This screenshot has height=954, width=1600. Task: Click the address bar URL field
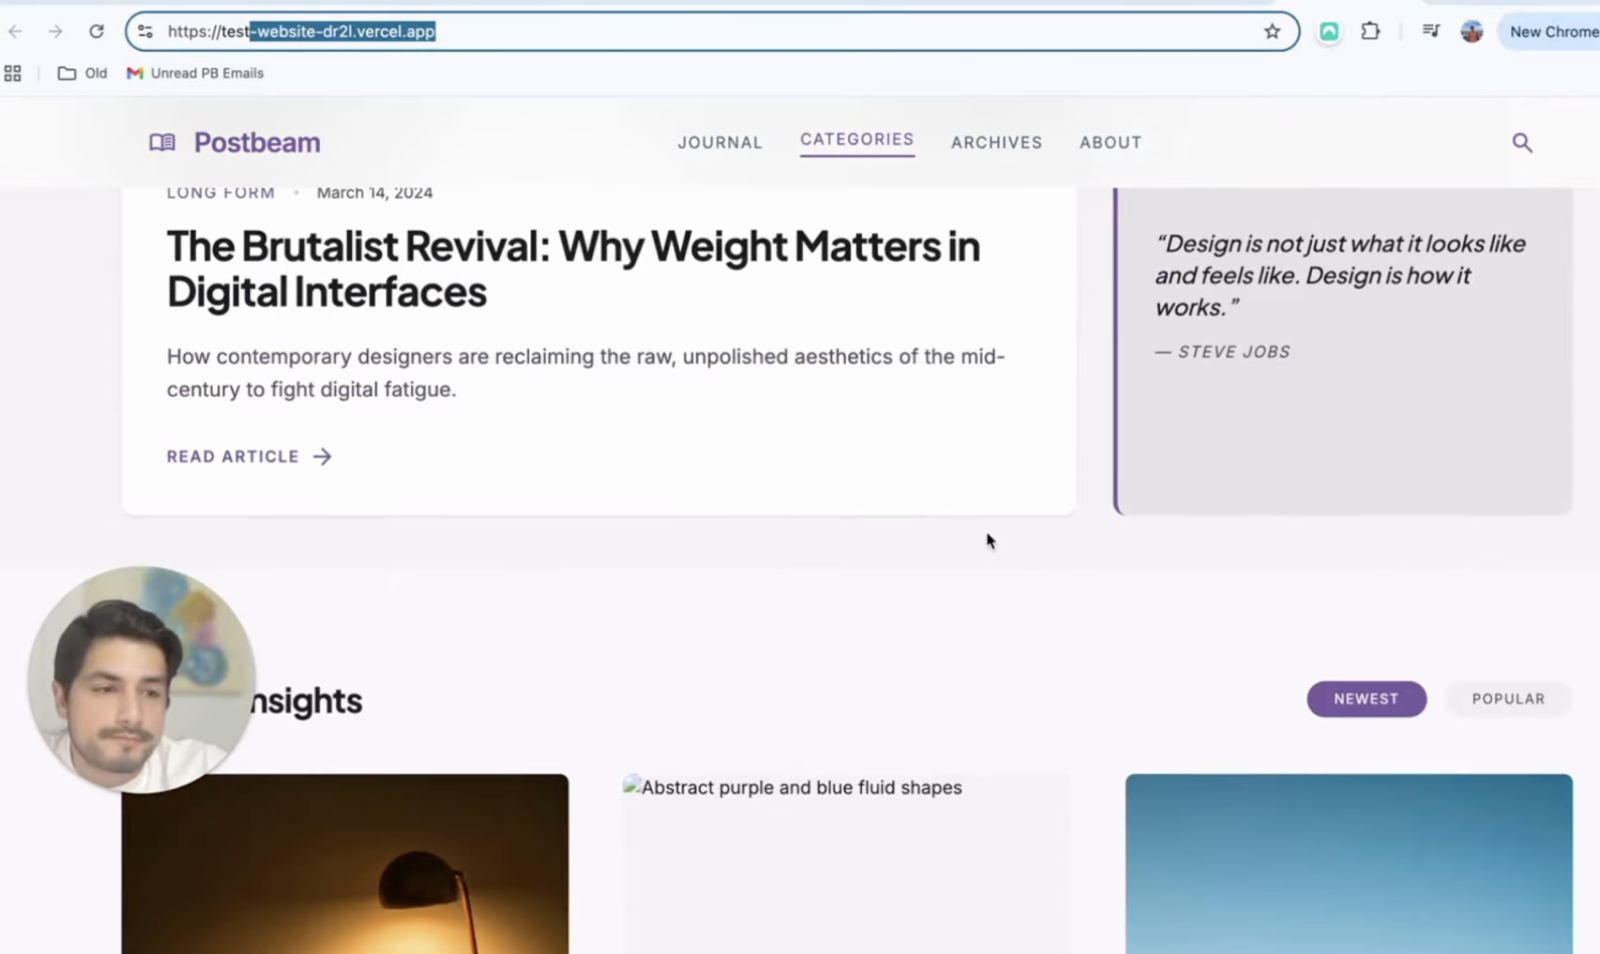point(712,32)
